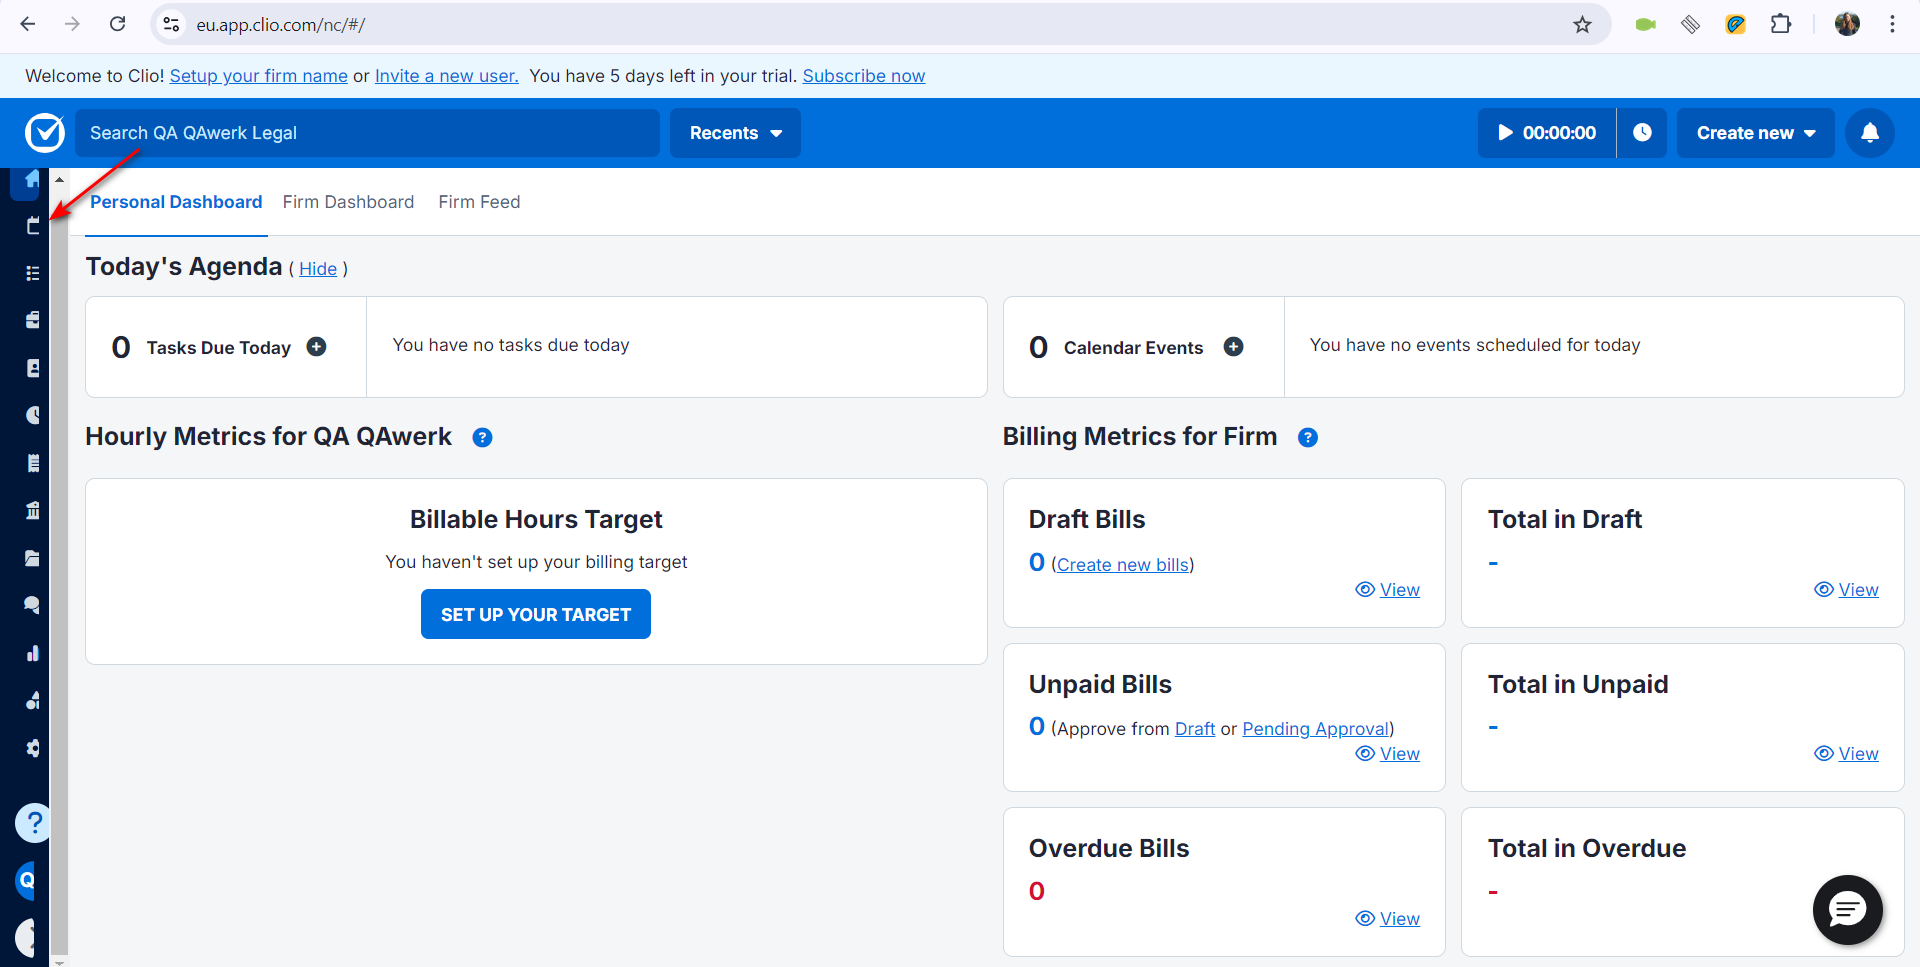Image resolution: width=1920 pixels, height=967 pixels.
Task: Open the Pending Approval link
Action: [1316, 729]
